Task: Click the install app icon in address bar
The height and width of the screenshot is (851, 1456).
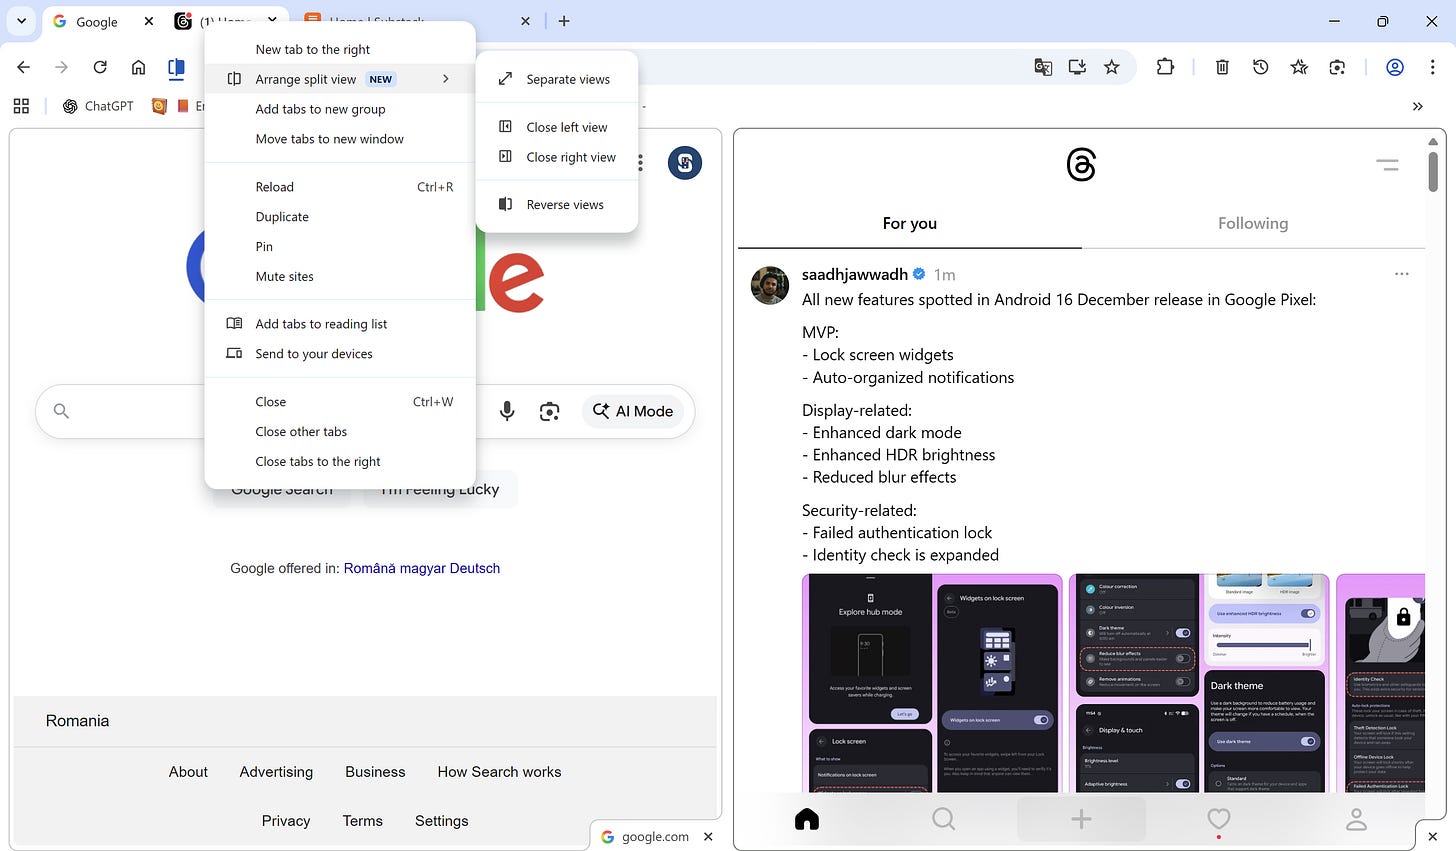Action: point(1077,67)
